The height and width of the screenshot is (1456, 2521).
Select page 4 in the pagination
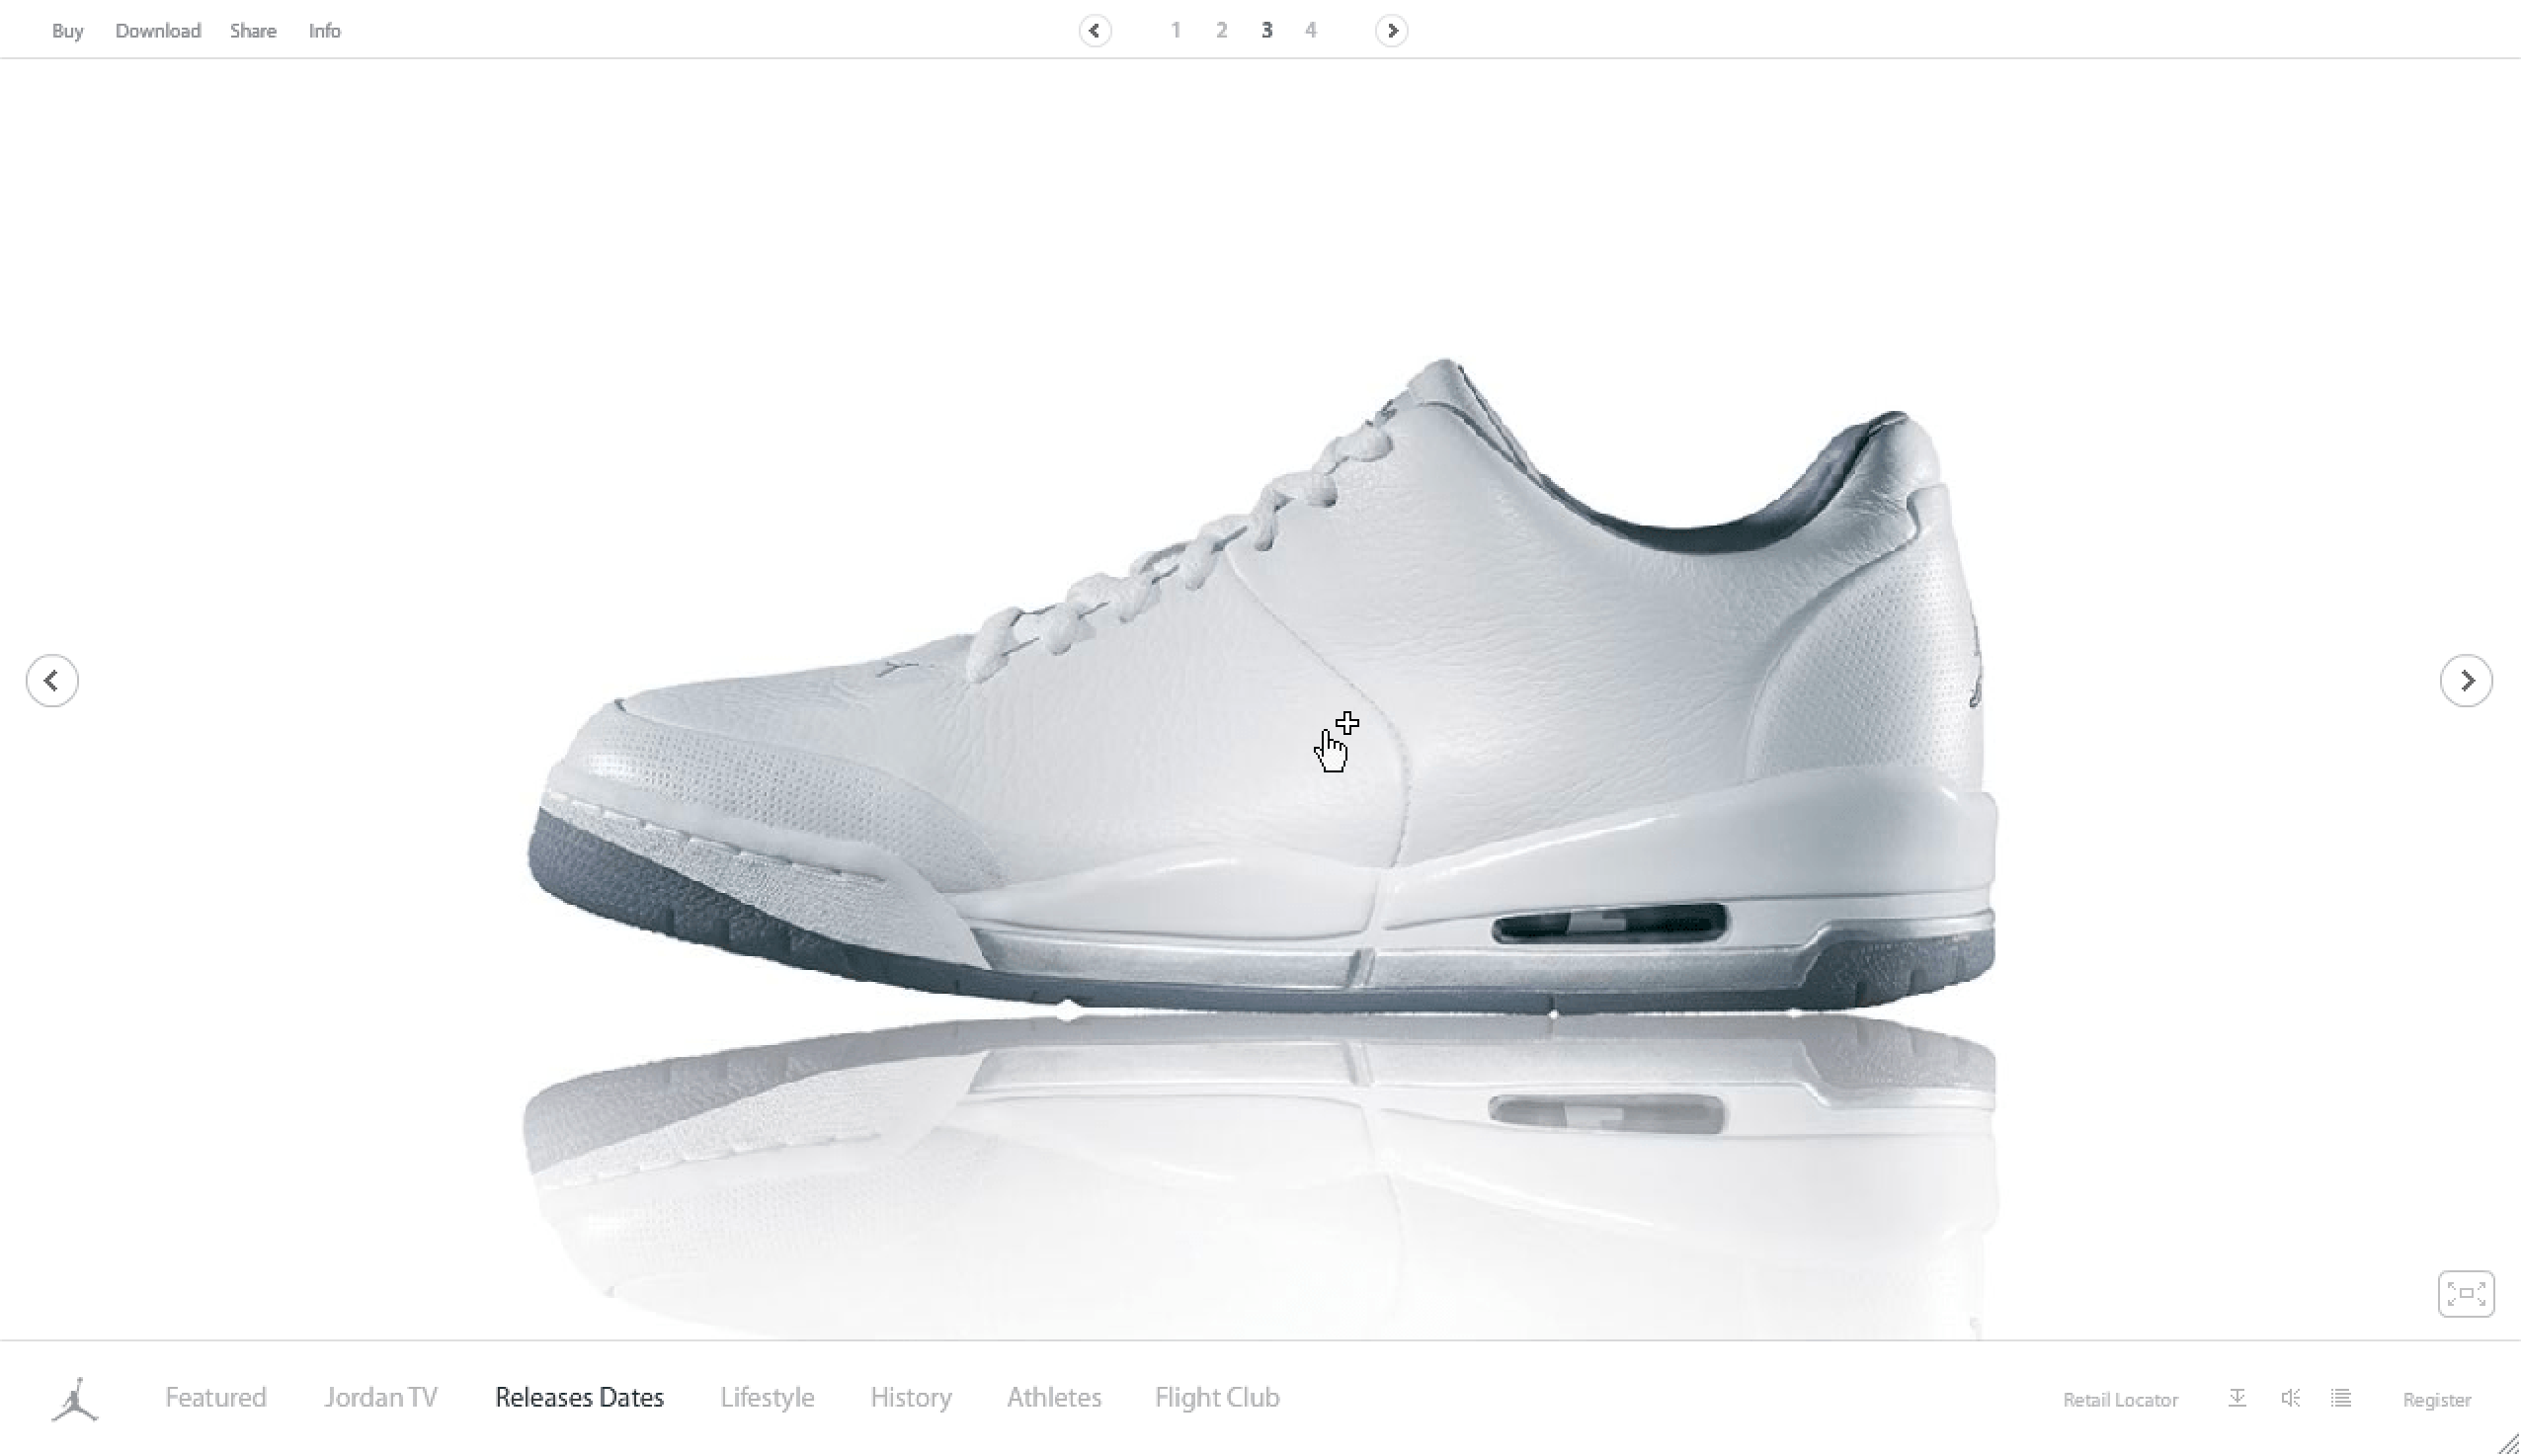tap(1311, 31)
